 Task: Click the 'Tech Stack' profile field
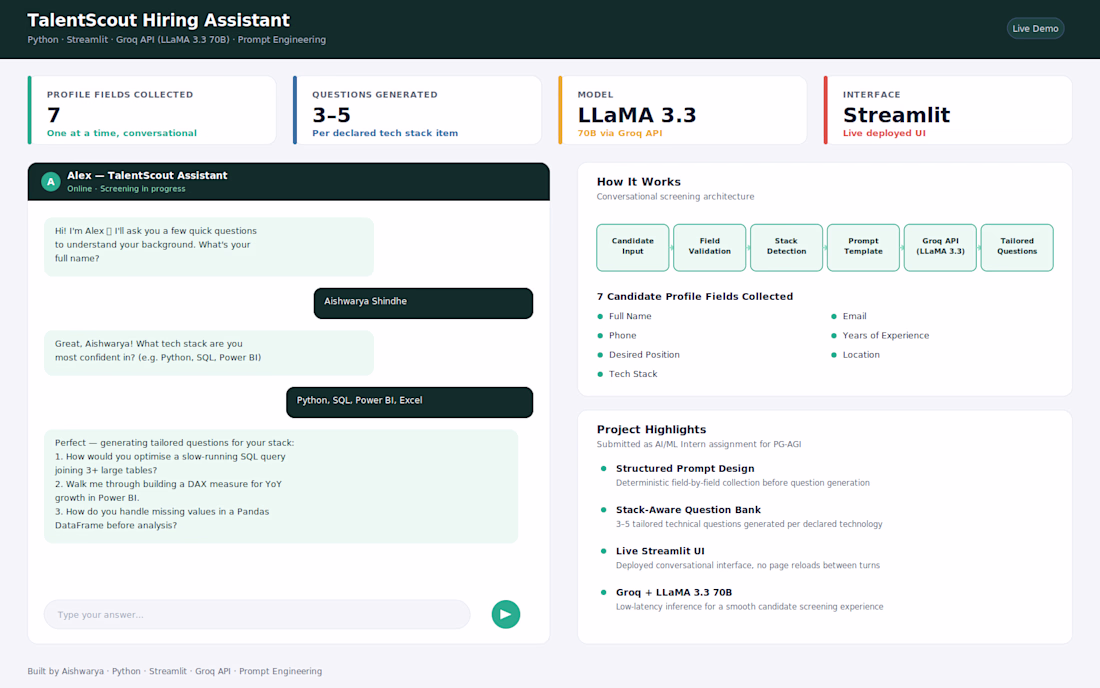[x=633, y=374]
